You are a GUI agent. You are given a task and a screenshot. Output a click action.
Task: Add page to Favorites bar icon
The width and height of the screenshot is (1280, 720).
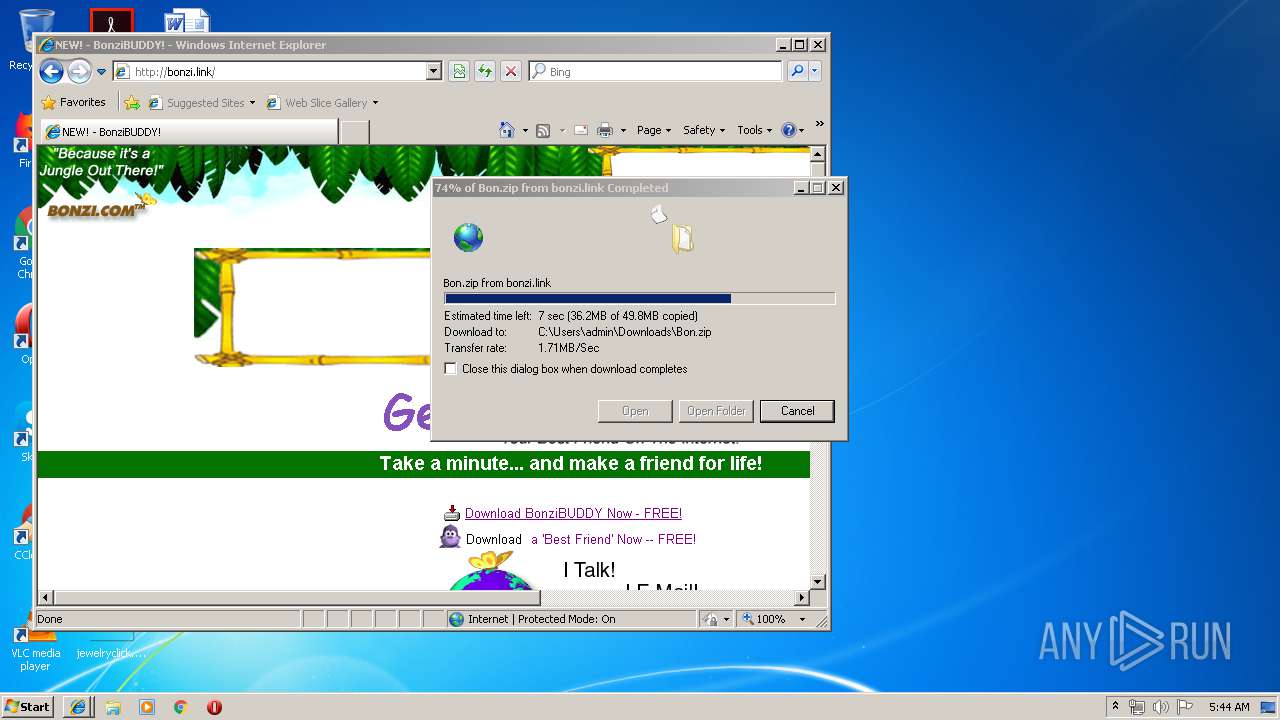(x=132, y=103)
